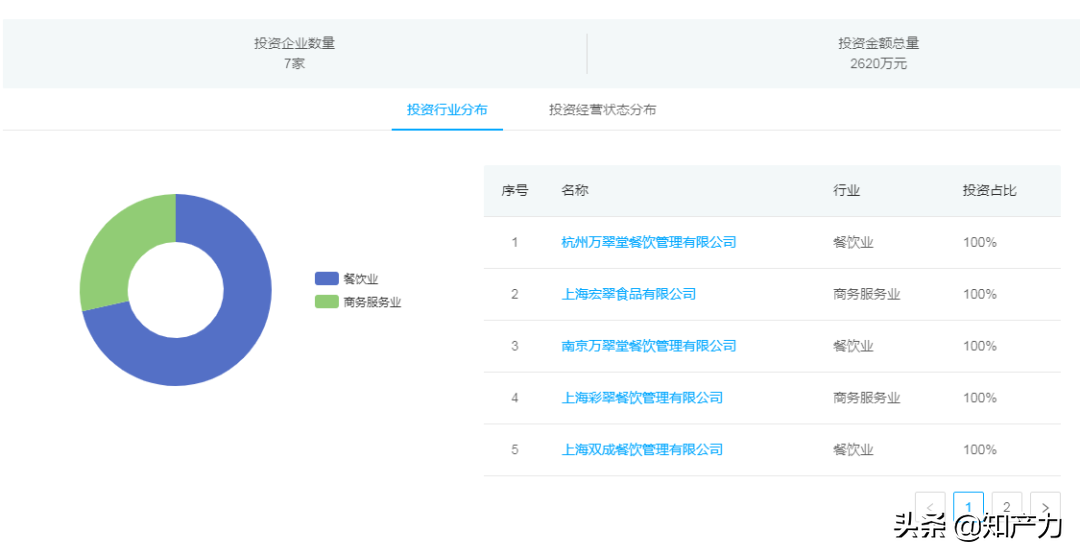Click 餐饮业 cell in row 3
1080x556 pixels.
(853, 346)
